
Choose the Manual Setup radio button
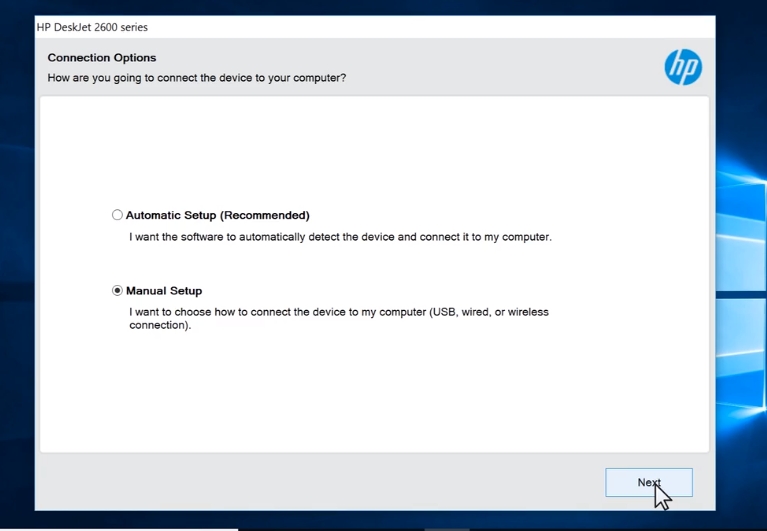117,291
